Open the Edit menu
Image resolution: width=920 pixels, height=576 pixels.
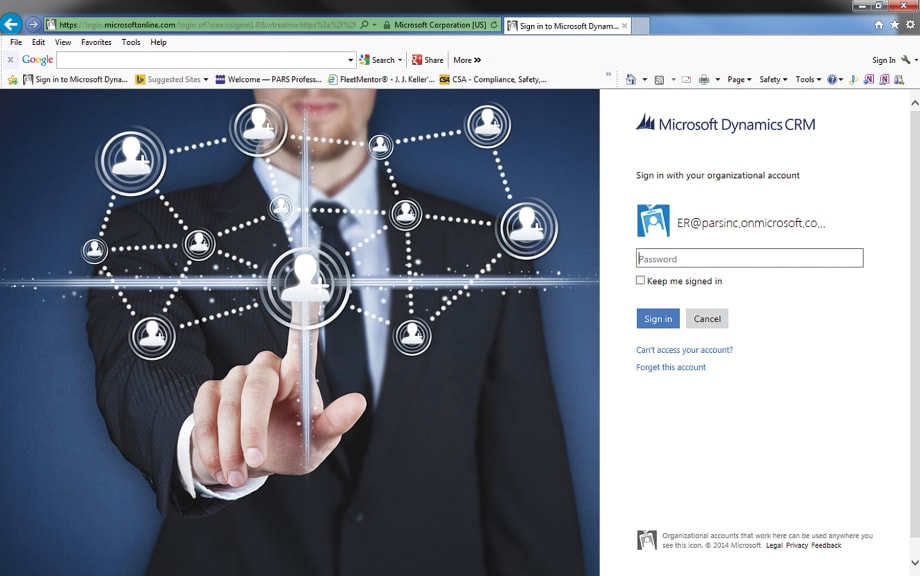point(38,42)
